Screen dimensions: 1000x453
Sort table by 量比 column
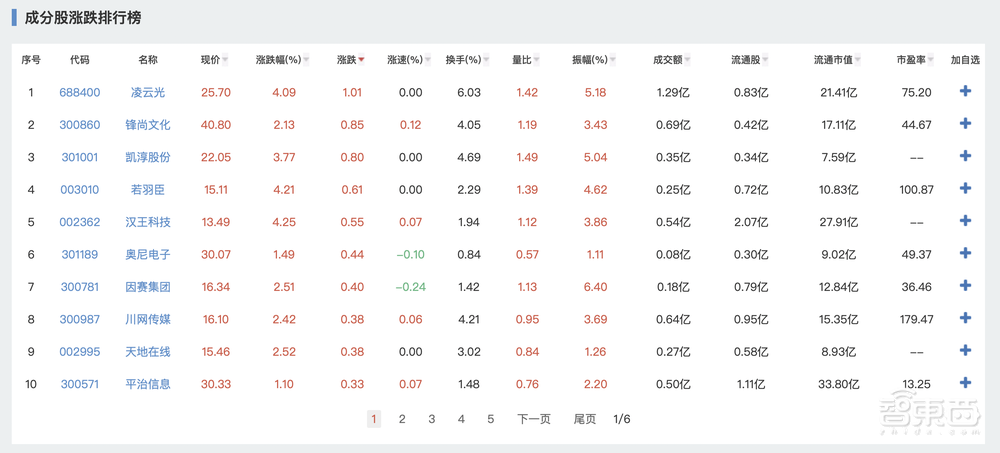526,60
